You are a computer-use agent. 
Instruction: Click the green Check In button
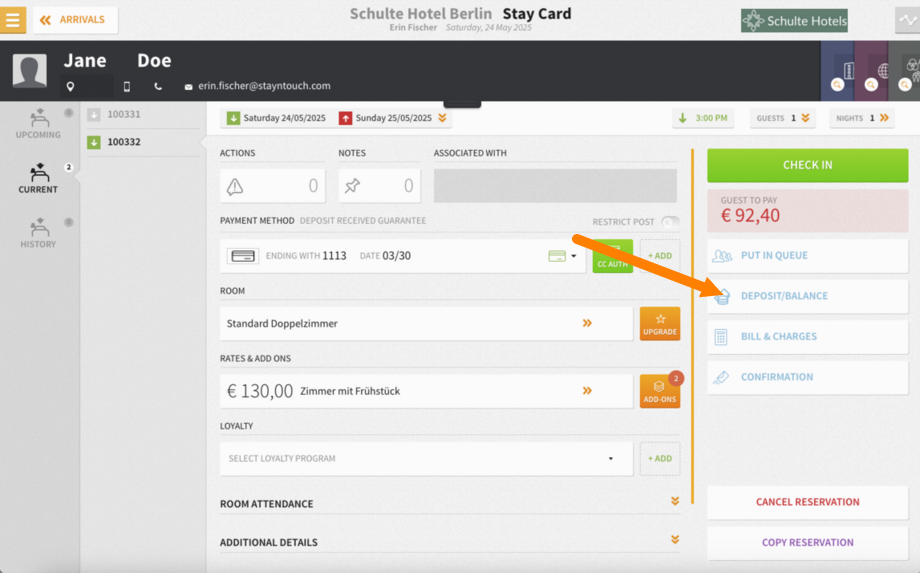point(807,165)
